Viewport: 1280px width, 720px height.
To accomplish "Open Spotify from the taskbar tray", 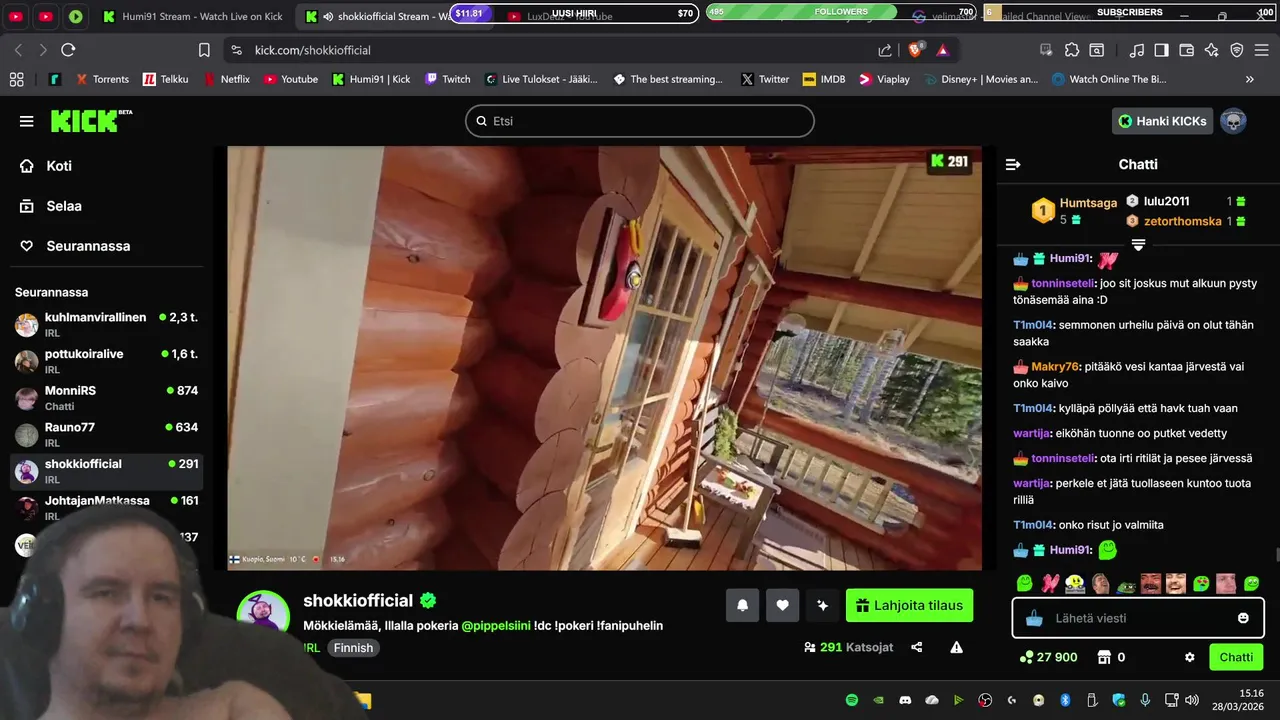I will tap(852, 700).
